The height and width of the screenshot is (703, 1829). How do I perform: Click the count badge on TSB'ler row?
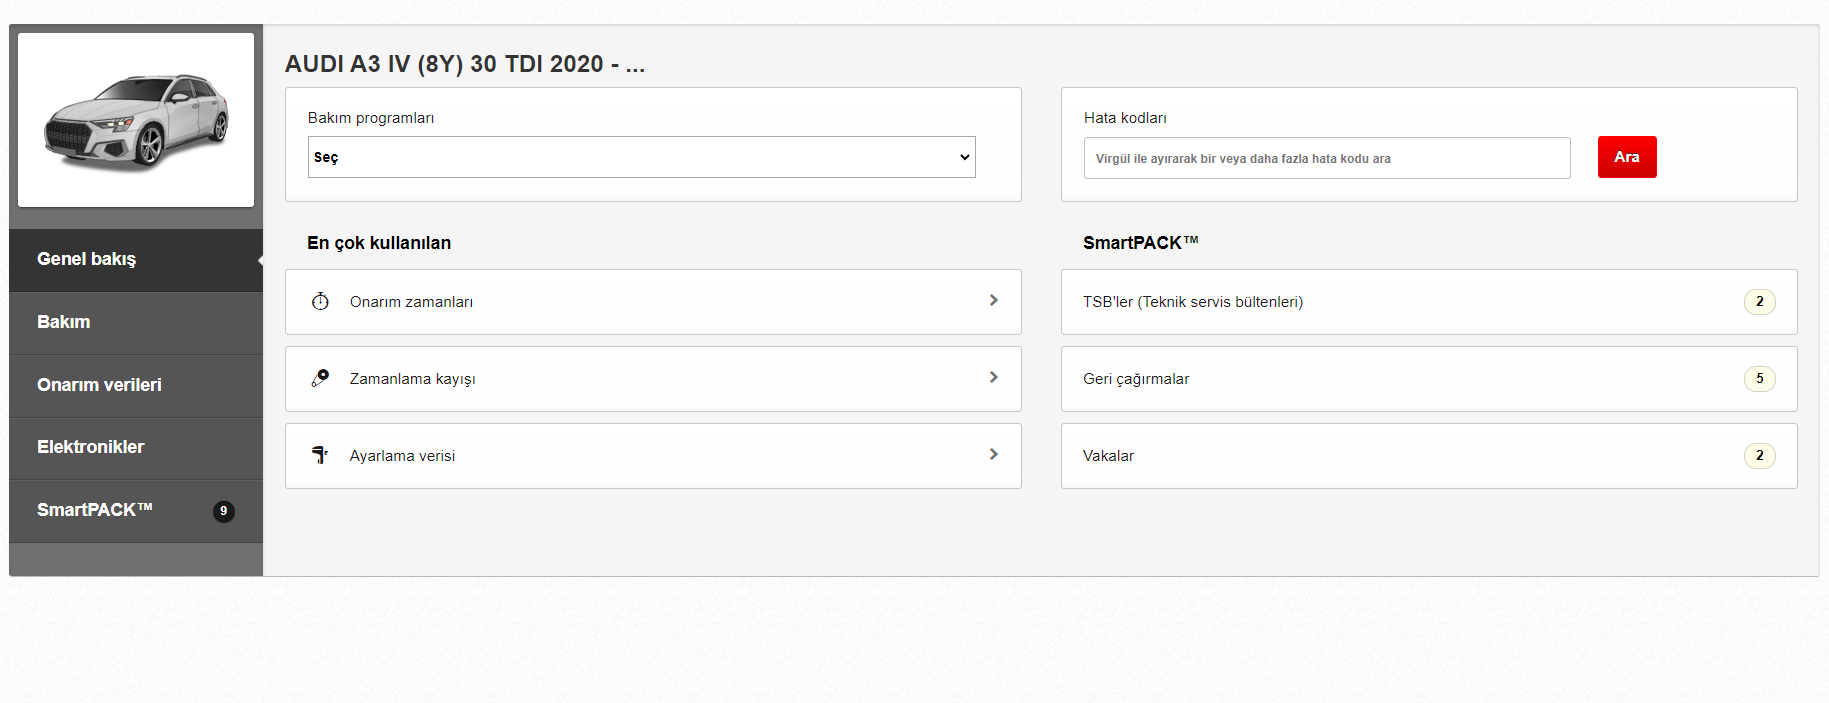pos(1760,302)
